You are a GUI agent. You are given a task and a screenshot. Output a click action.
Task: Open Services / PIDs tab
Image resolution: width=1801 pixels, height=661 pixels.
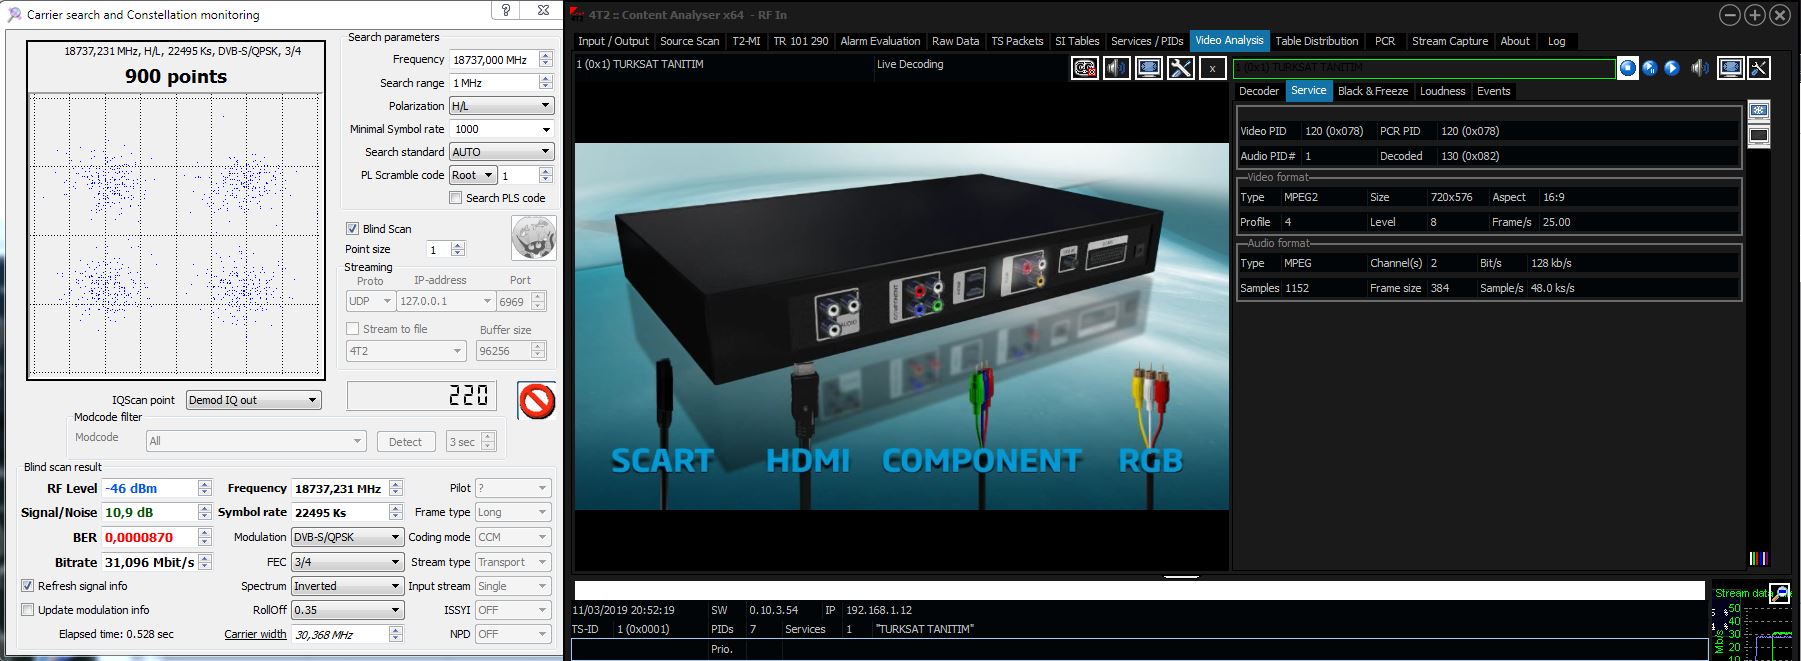click(1147, 41)
